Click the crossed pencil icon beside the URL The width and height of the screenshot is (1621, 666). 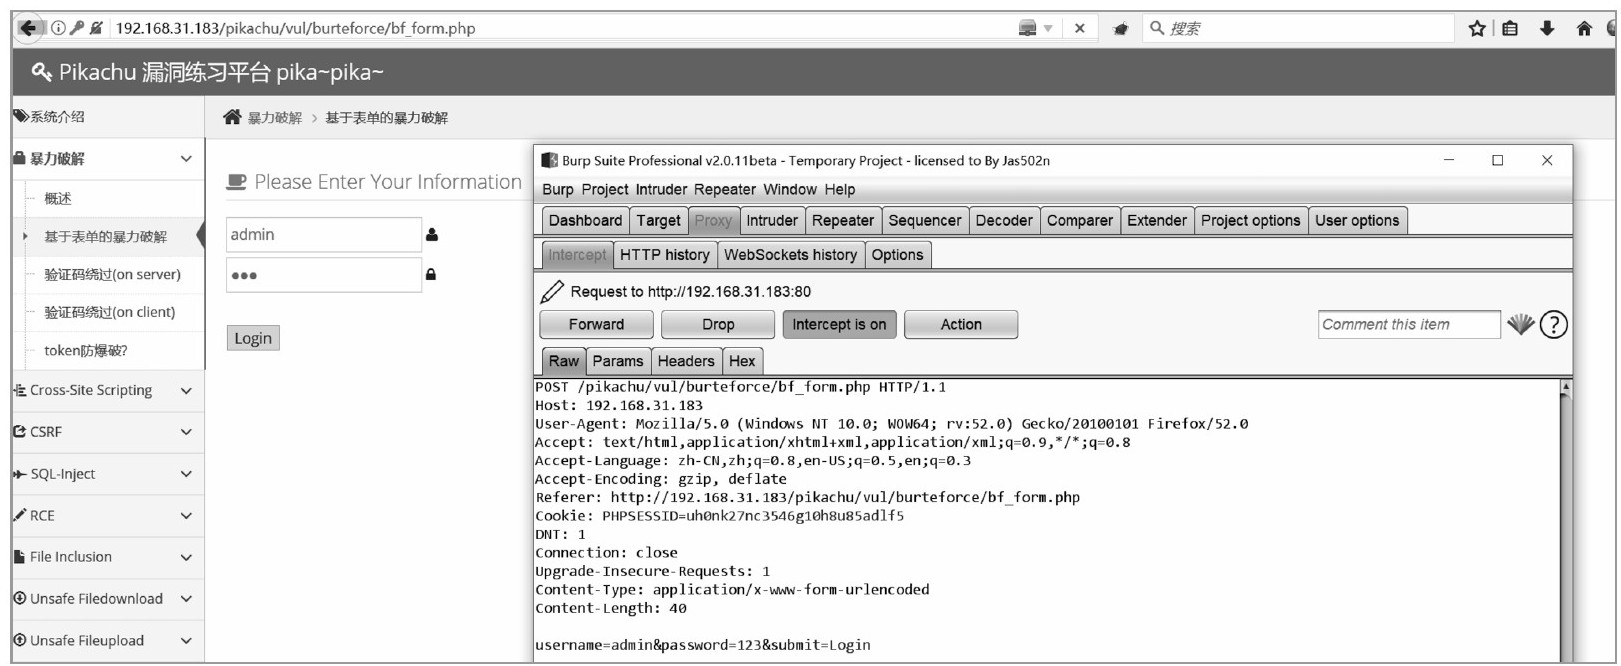(96, 28)
